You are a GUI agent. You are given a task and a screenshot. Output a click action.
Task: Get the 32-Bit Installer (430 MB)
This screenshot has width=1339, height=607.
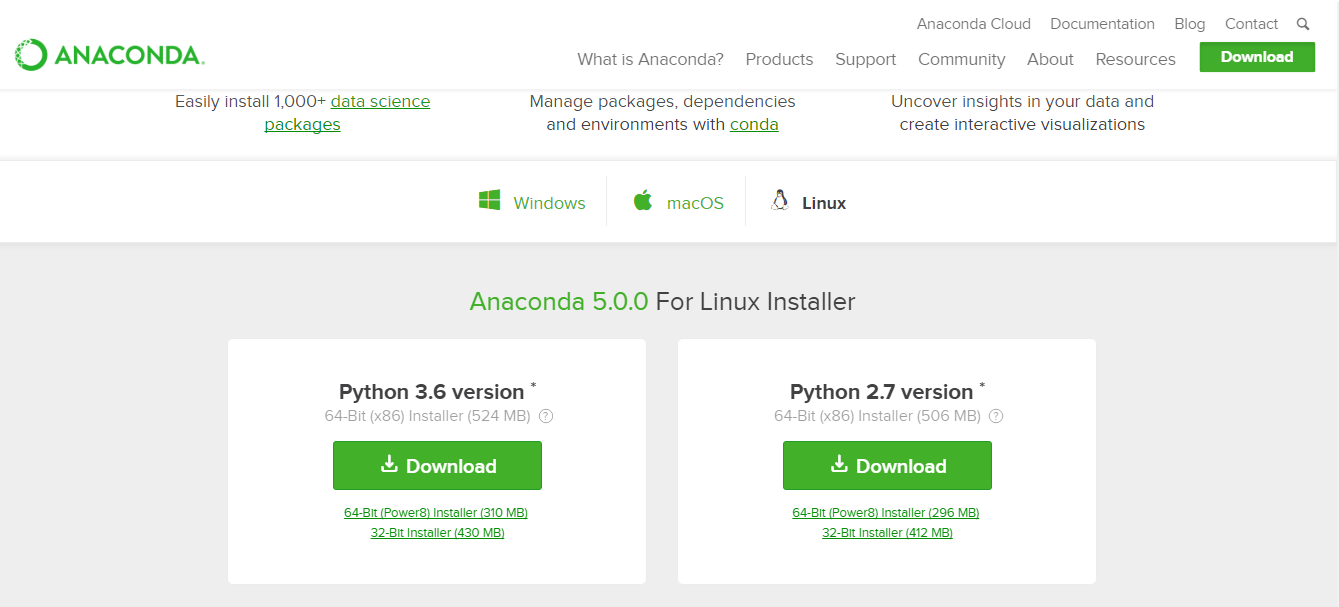click(437, 533)
